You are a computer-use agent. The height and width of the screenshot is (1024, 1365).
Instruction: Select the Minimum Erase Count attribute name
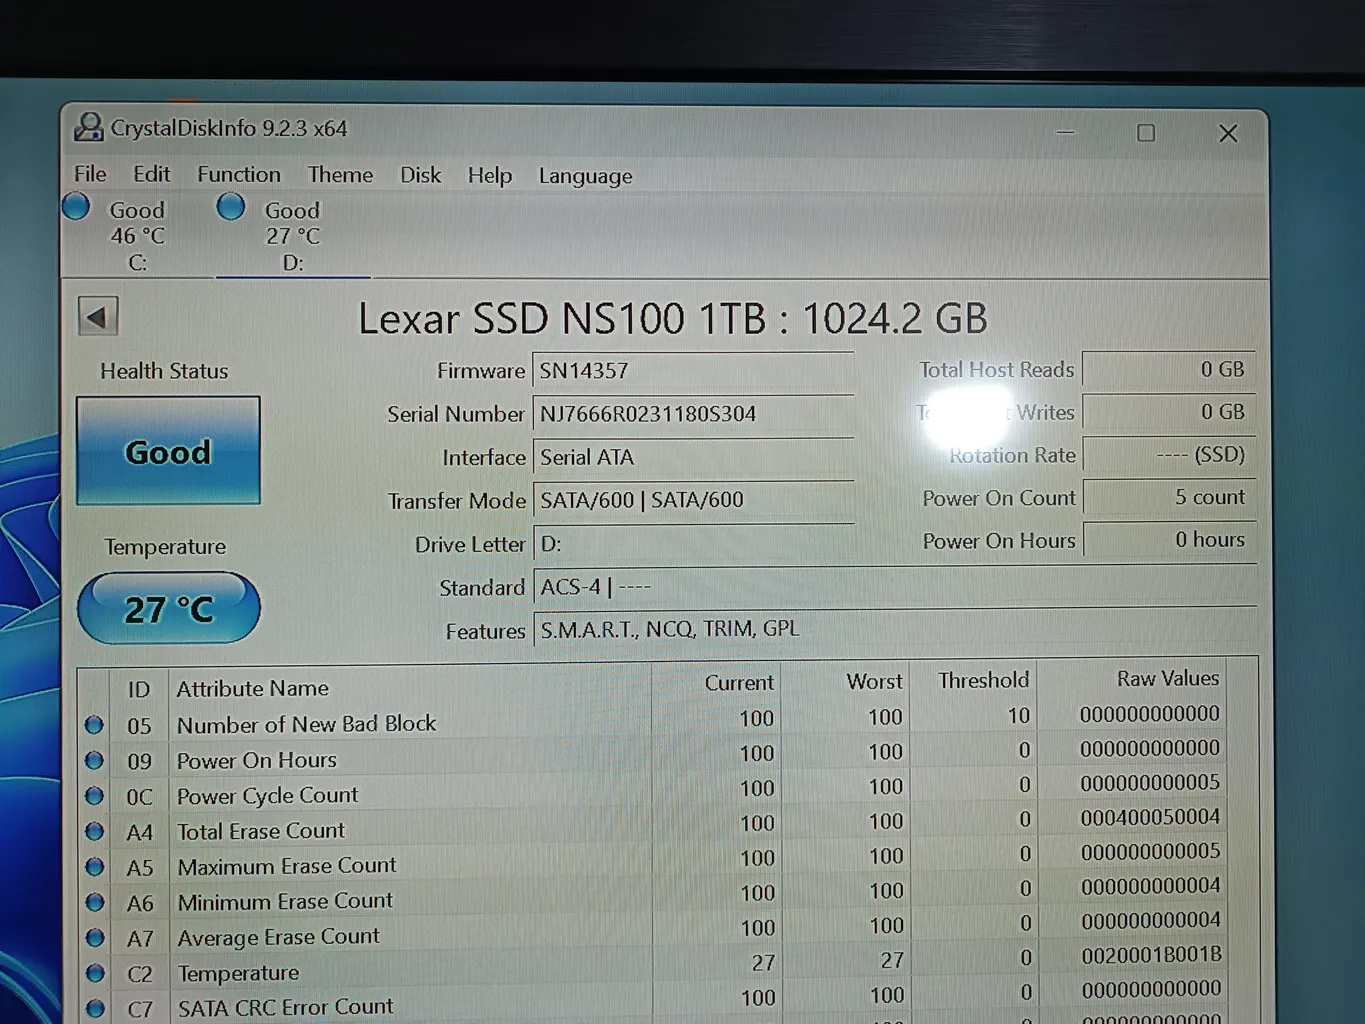tap(285, 901)
